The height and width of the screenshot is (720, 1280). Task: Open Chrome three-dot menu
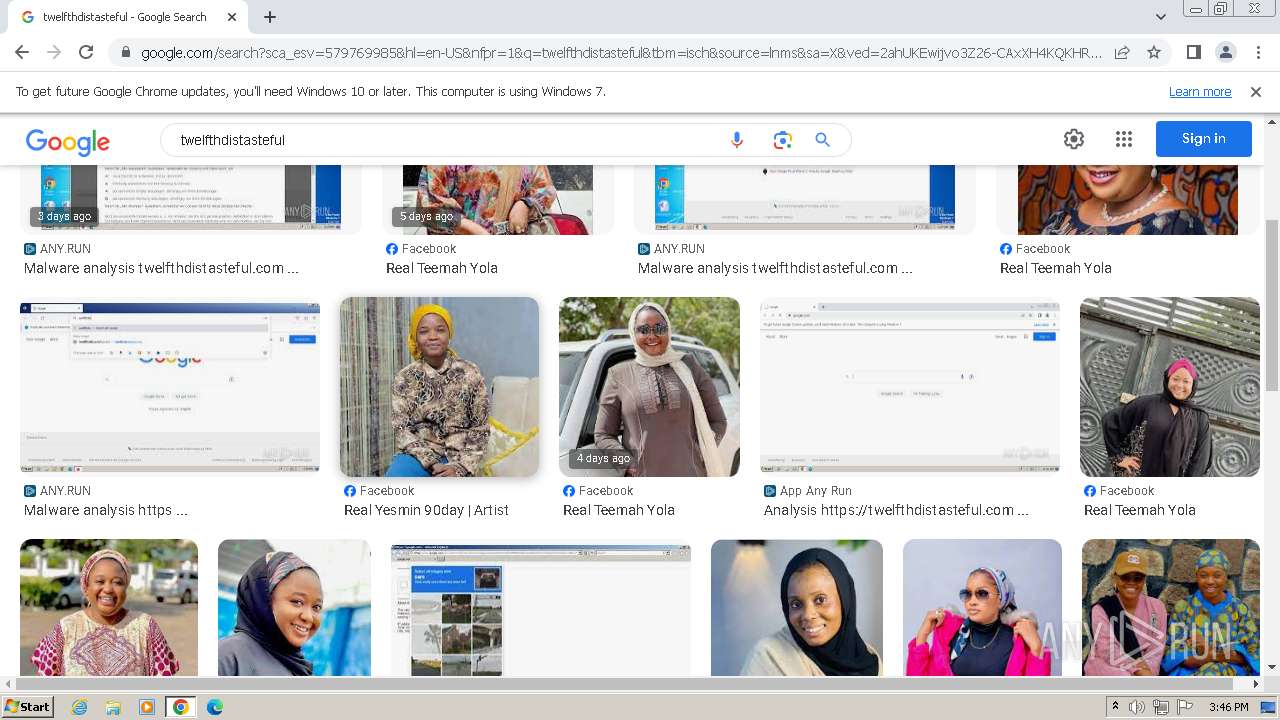(1257, 52)
